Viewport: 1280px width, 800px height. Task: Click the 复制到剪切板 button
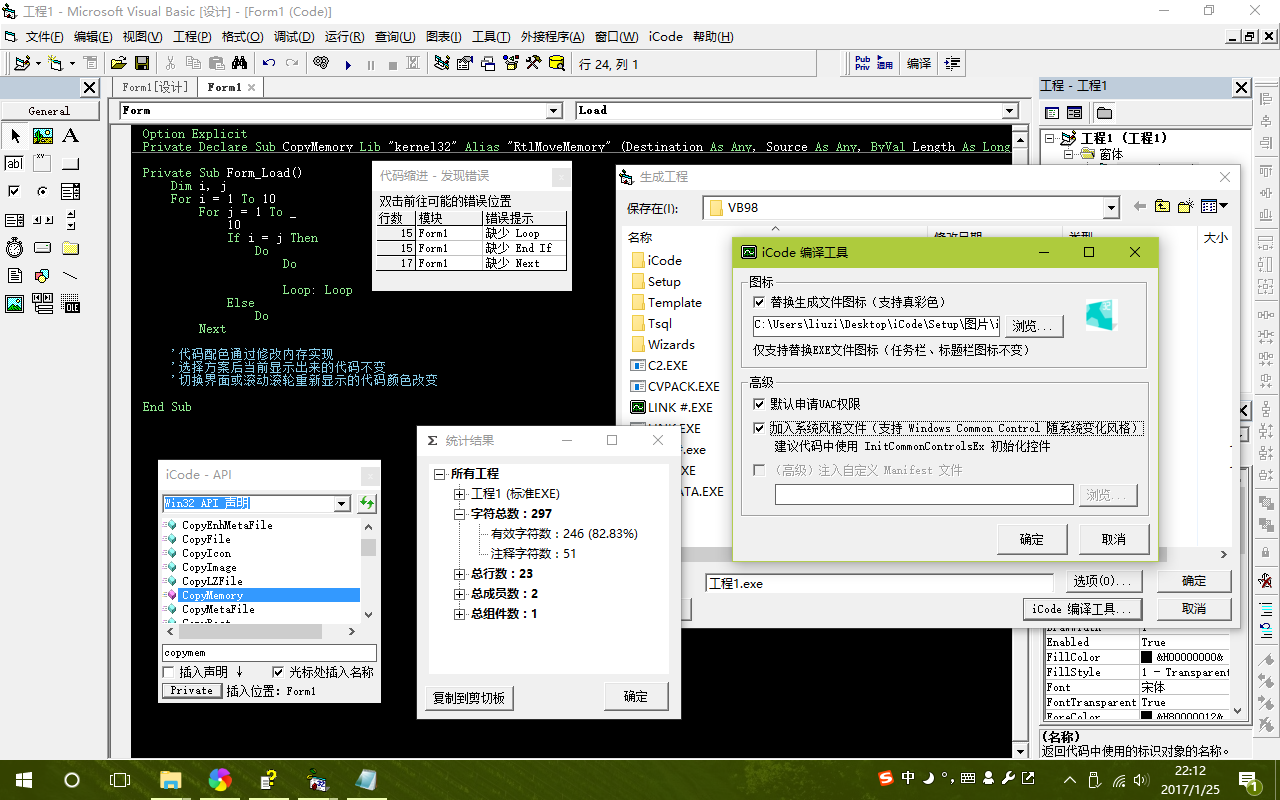469,697
